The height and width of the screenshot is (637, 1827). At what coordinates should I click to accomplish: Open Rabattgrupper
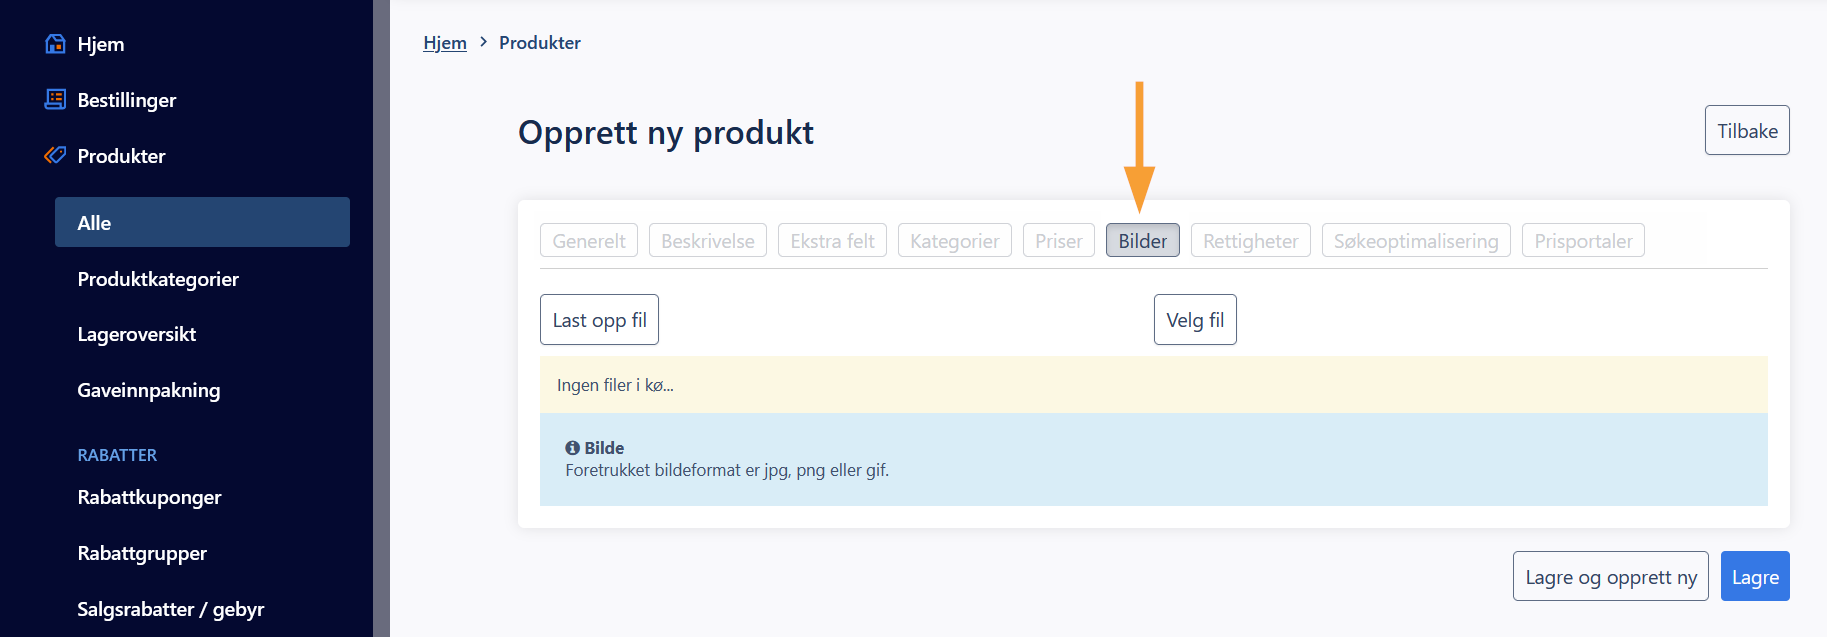(x=142, y=553)
